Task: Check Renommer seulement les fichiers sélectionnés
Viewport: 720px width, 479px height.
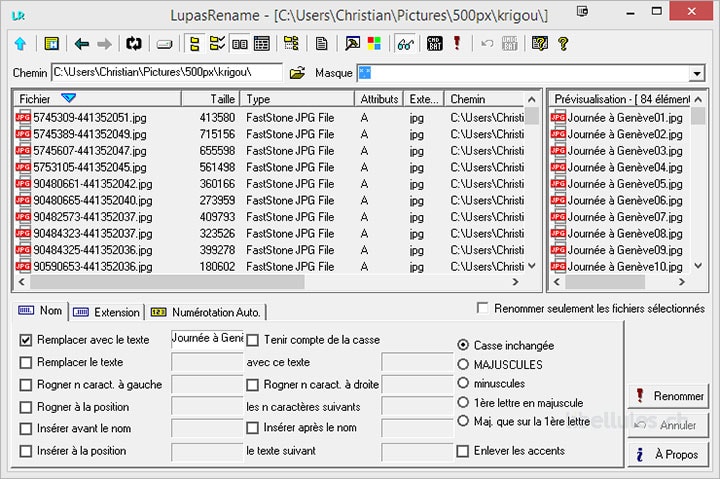Action: click(483, 308)
